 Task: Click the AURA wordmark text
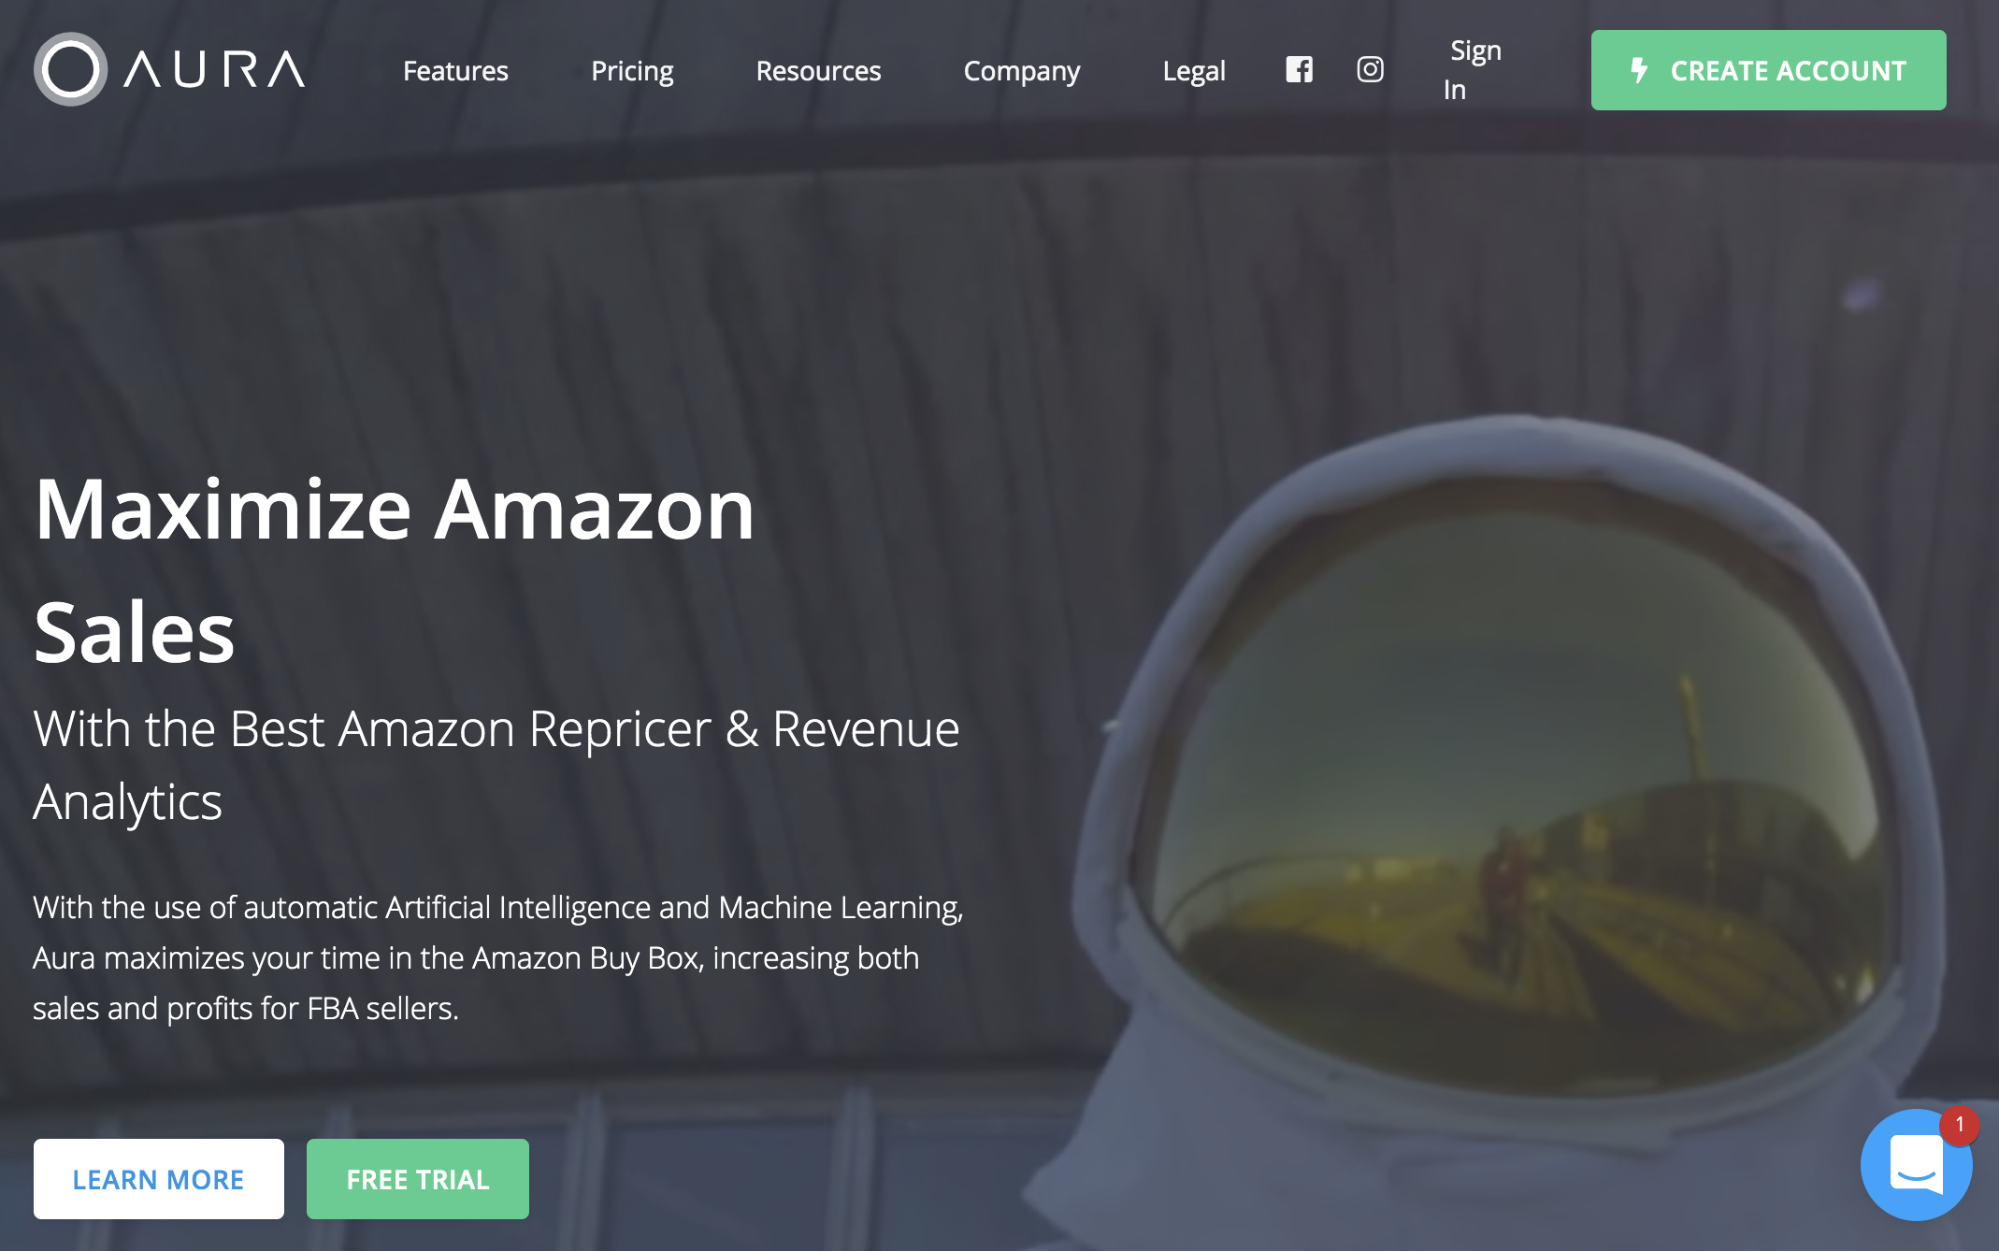click(214, 70)
